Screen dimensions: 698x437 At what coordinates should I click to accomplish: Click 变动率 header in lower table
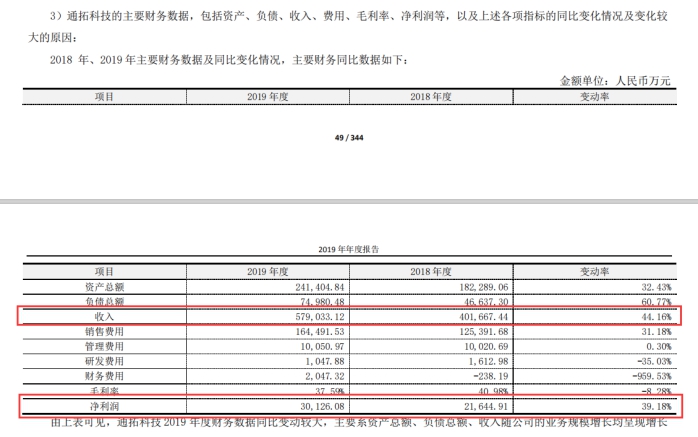(595, 271)
